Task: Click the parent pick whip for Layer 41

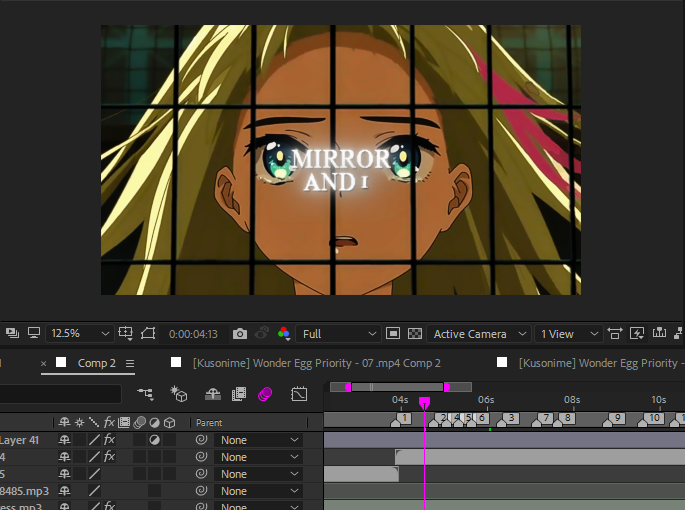Action: pos(201,440)
